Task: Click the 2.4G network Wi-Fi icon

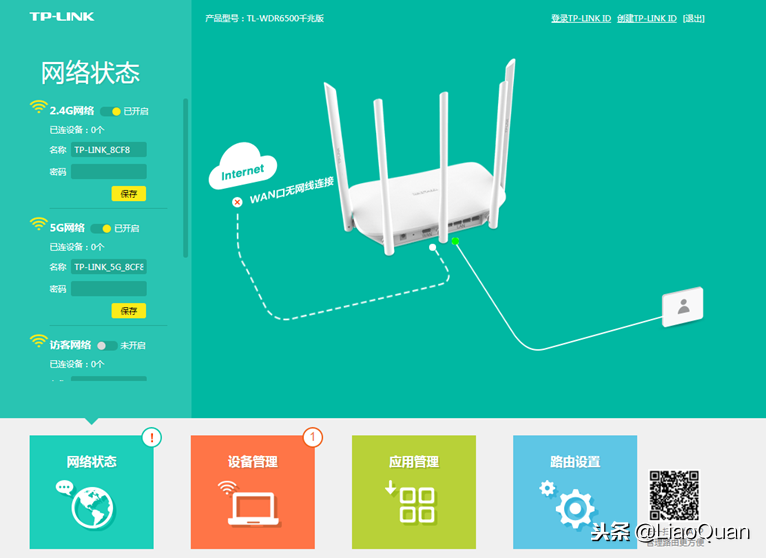Action: click(x=38, y=108)
